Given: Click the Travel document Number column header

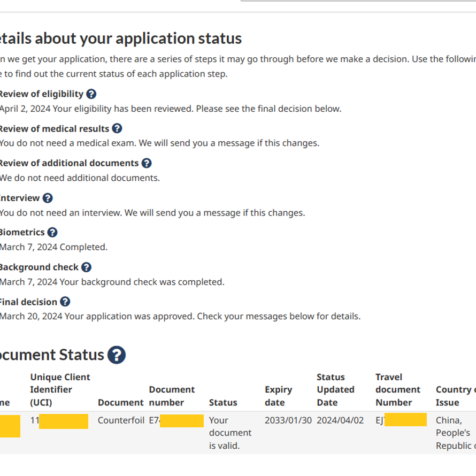Looking at the screenshot, I should click(x=398, y=390).
